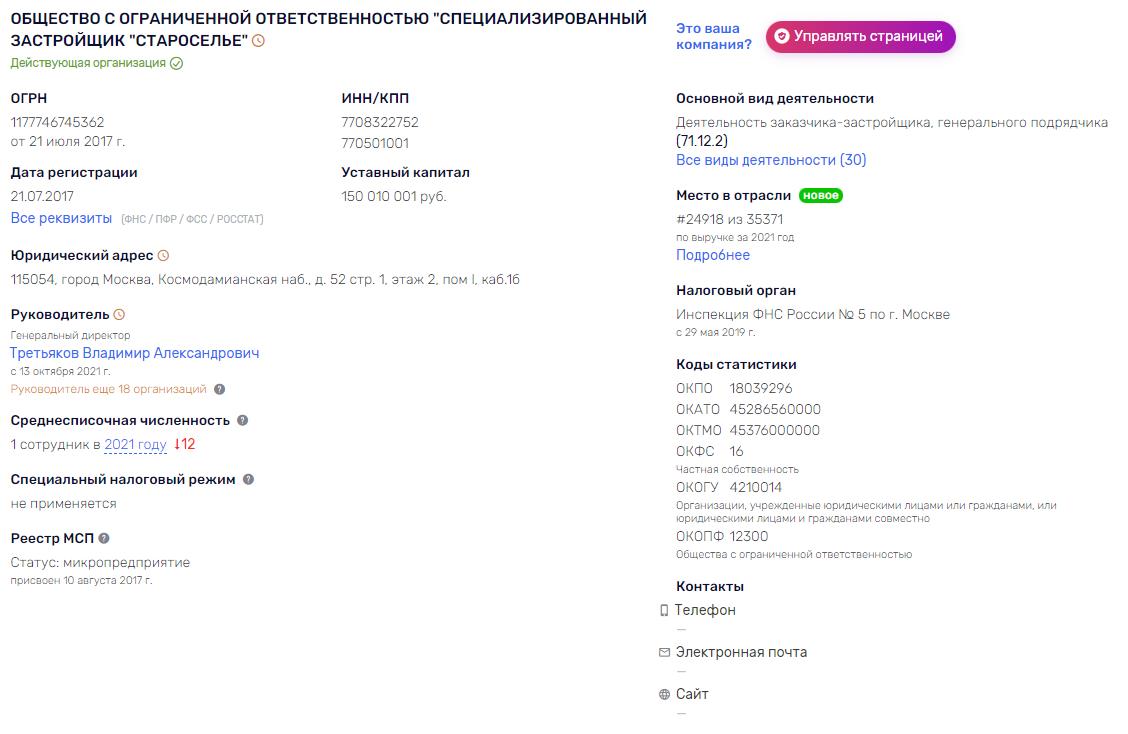Open the Все реквизиты link
Screen dimensions: 1128x734
tap(61, 218)
